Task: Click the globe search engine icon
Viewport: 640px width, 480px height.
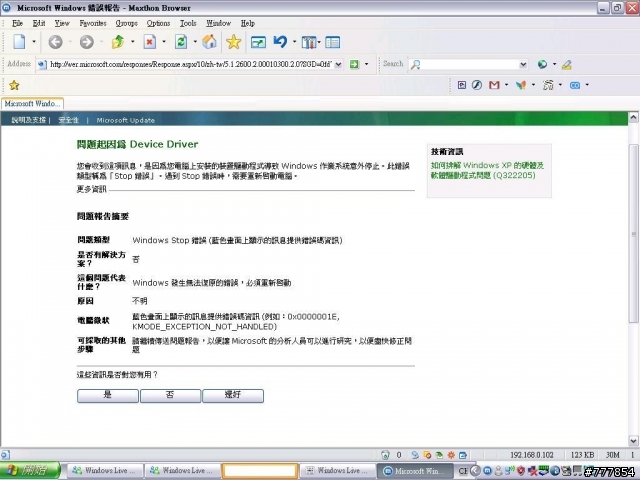Action: tap(542, 64)
